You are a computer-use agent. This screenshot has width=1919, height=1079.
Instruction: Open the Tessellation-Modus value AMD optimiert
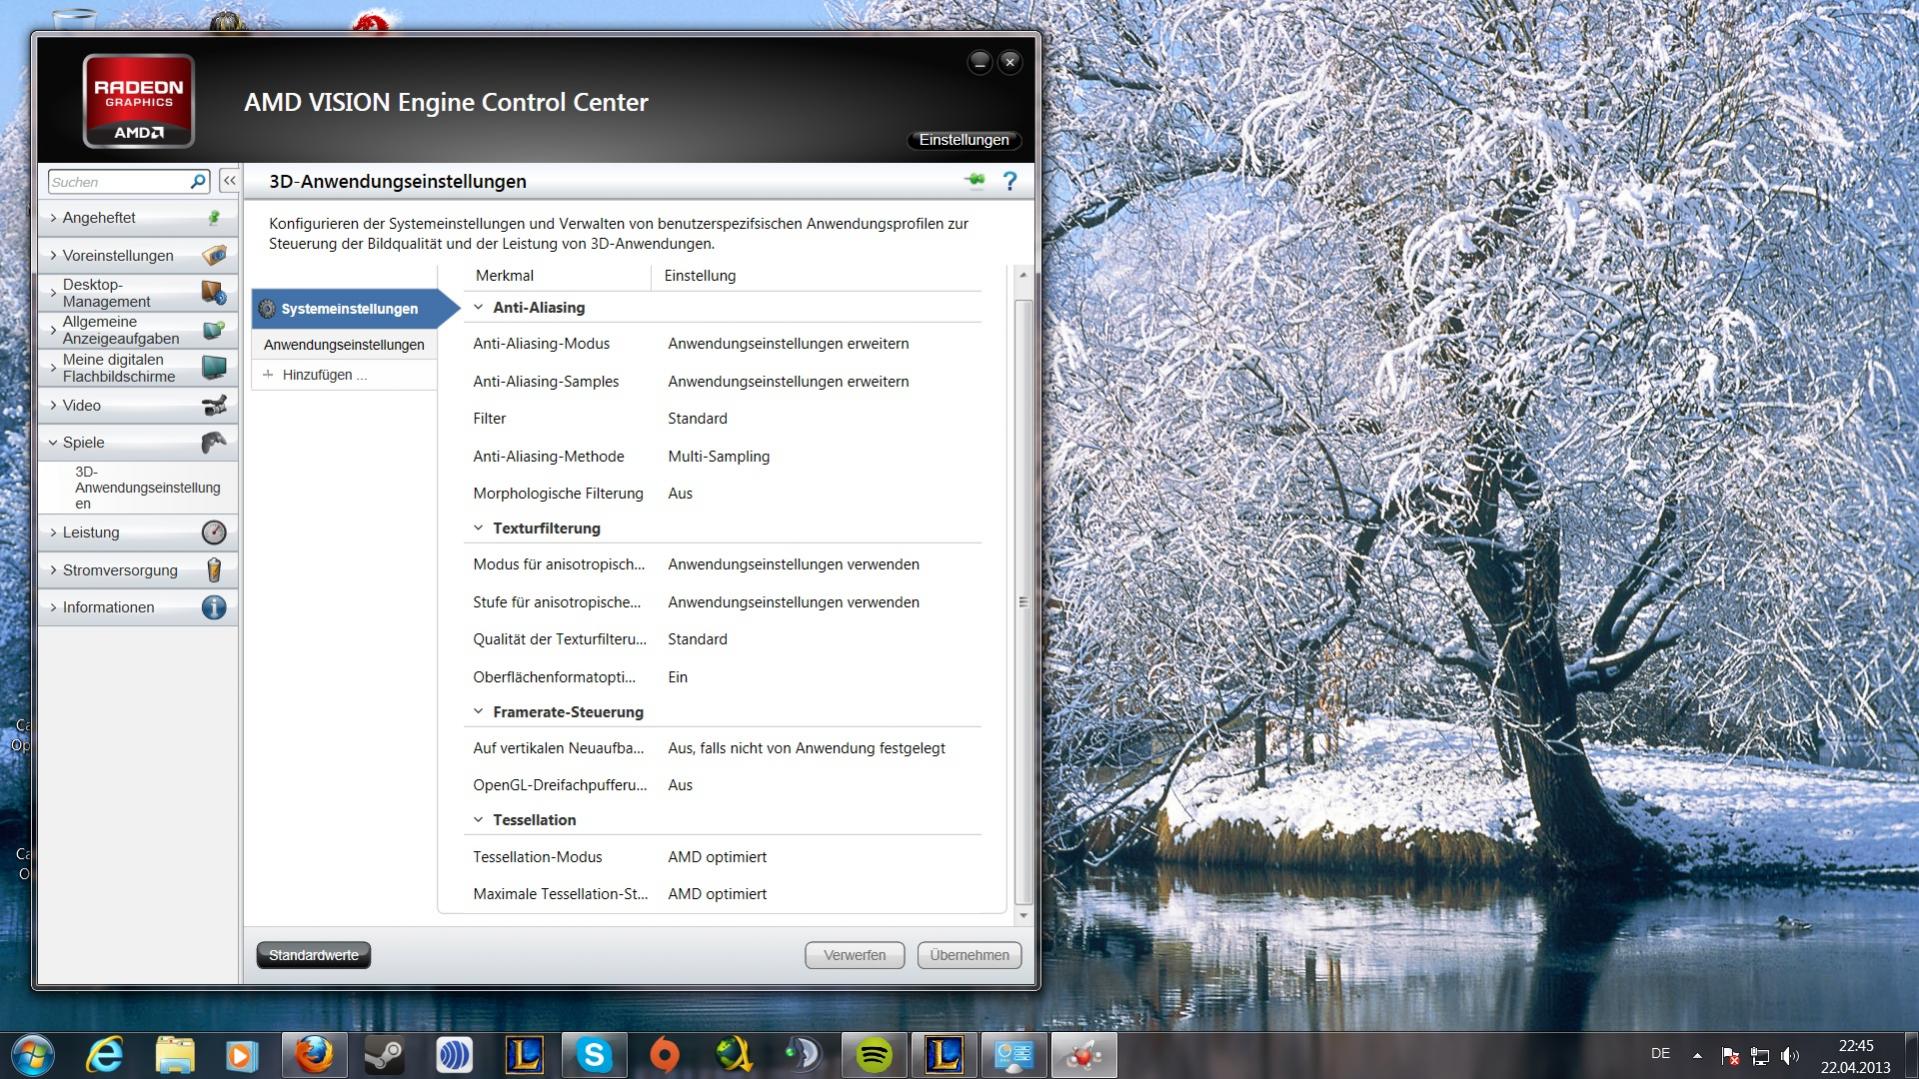[717, 857]
